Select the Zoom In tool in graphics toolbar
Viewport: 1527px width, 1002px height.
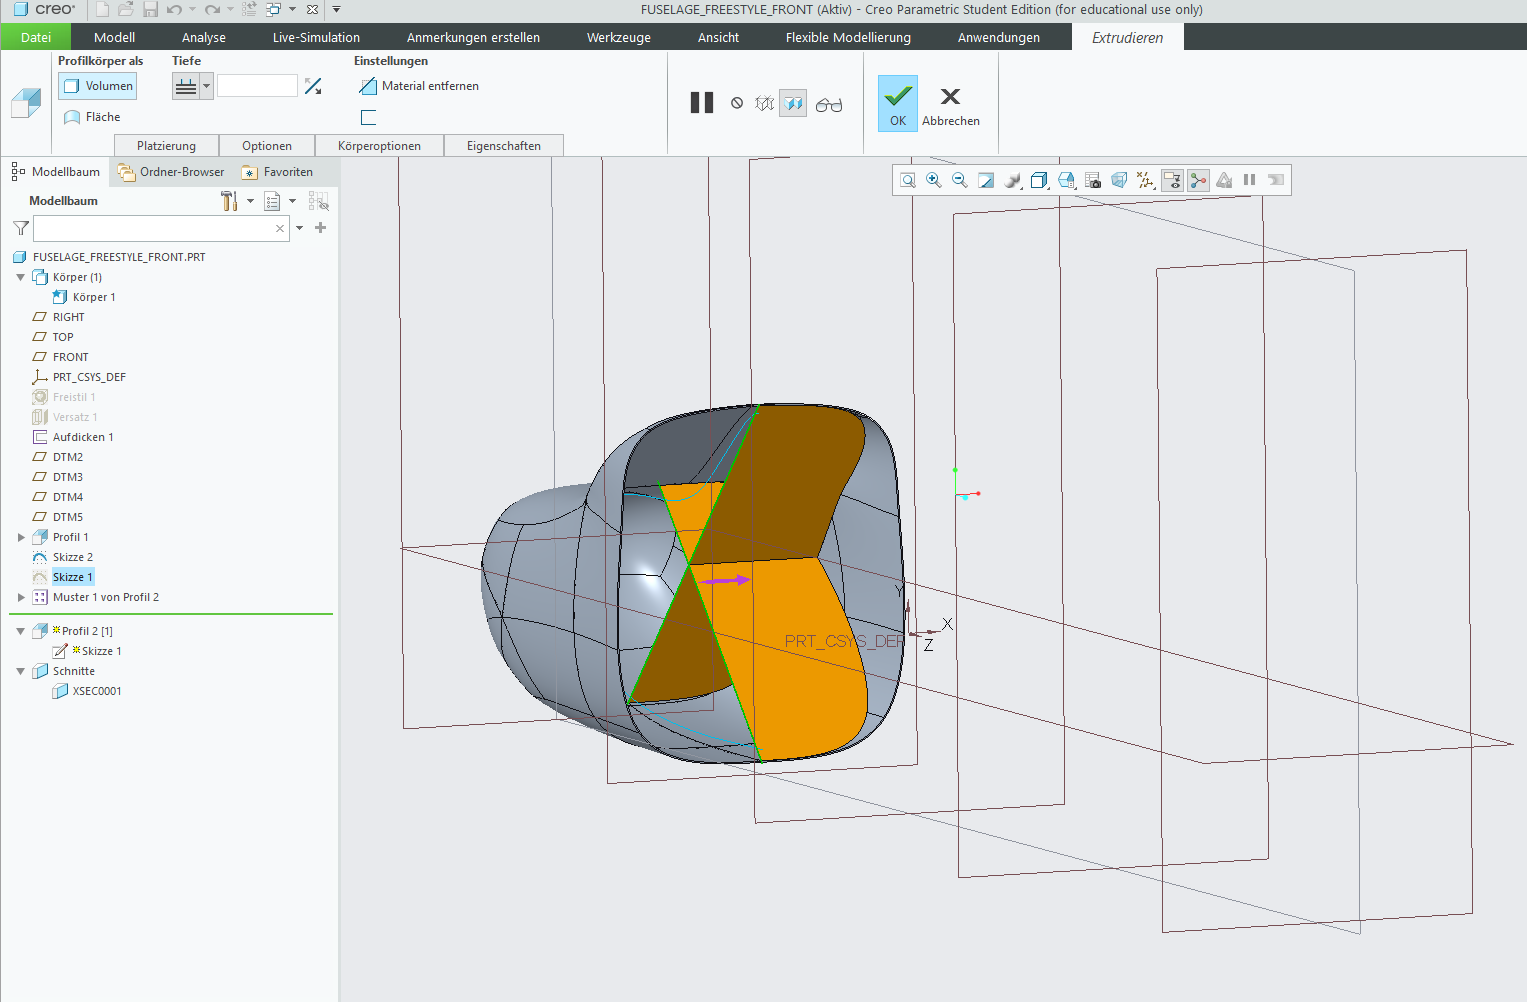(934, 180)
